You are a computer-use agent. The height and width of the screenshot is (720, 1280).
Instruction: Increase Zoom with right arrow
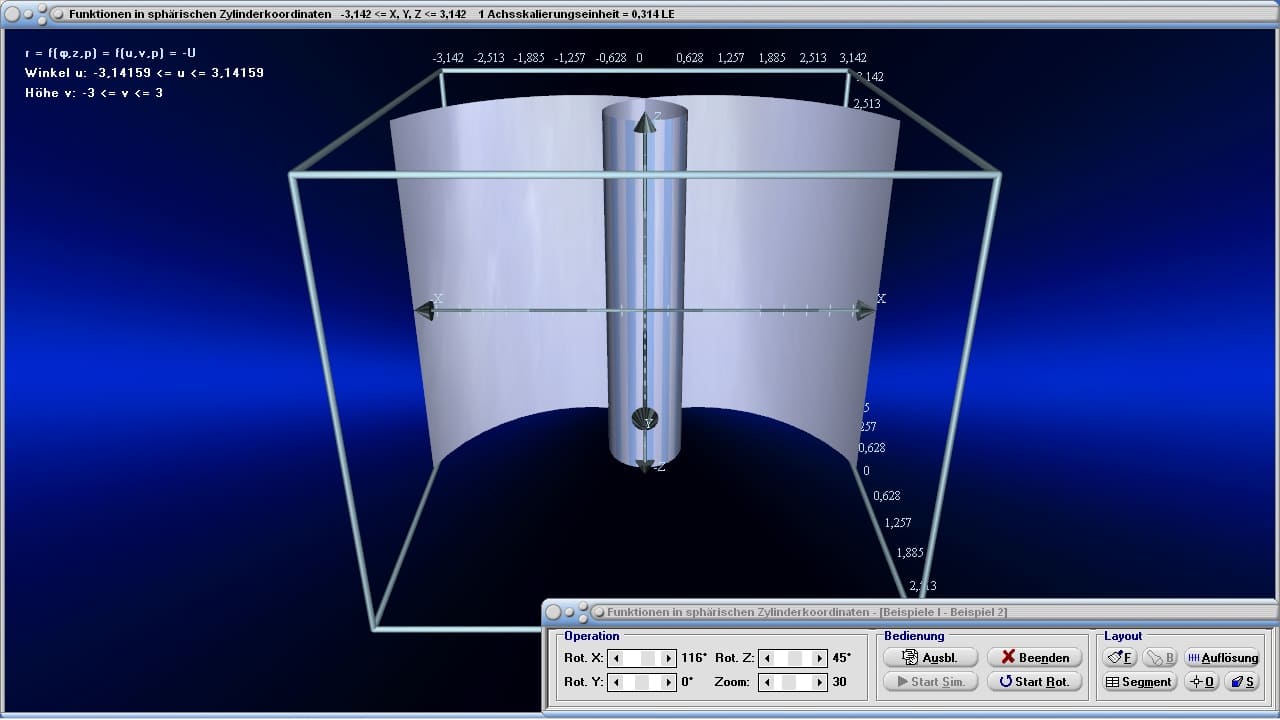[819, 682]
